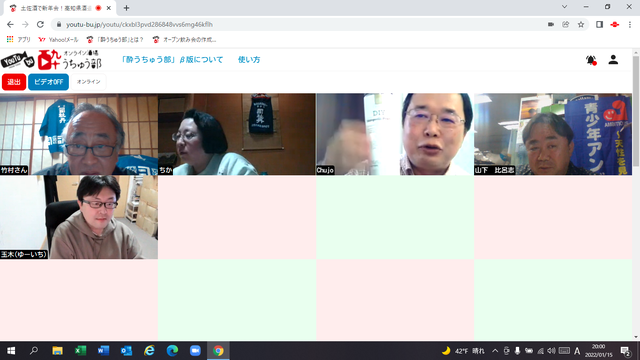Image resolution: width=640 pixels, height=360 pixels.
Task: Launch Excel from taskbar
Action: pyautogui.click(x=80, y=351)
